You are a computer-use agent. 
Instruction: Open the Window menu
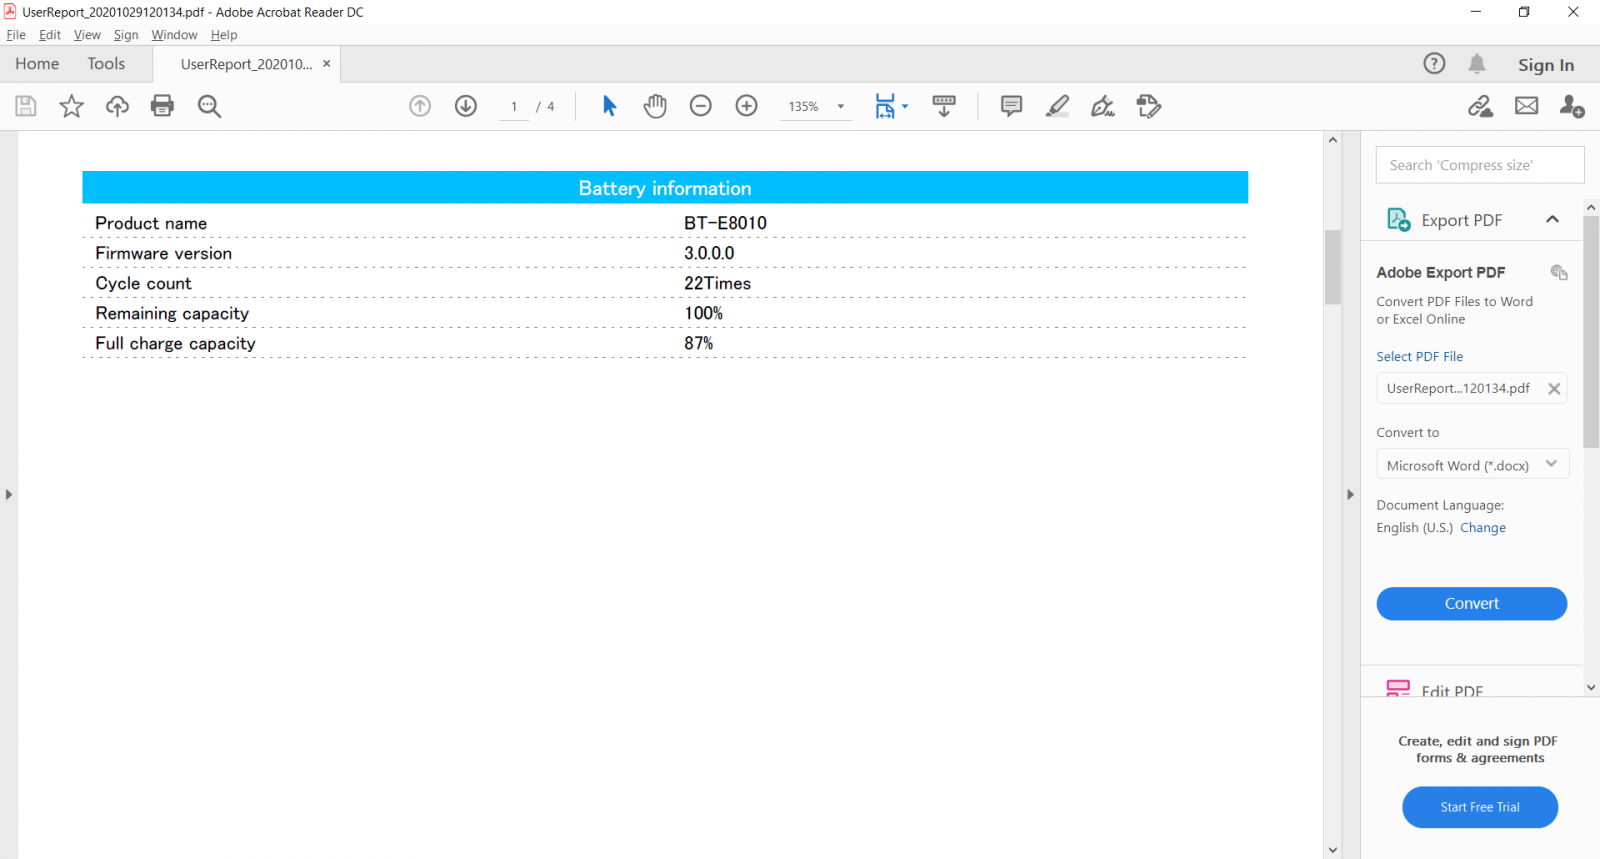point(174,35)
